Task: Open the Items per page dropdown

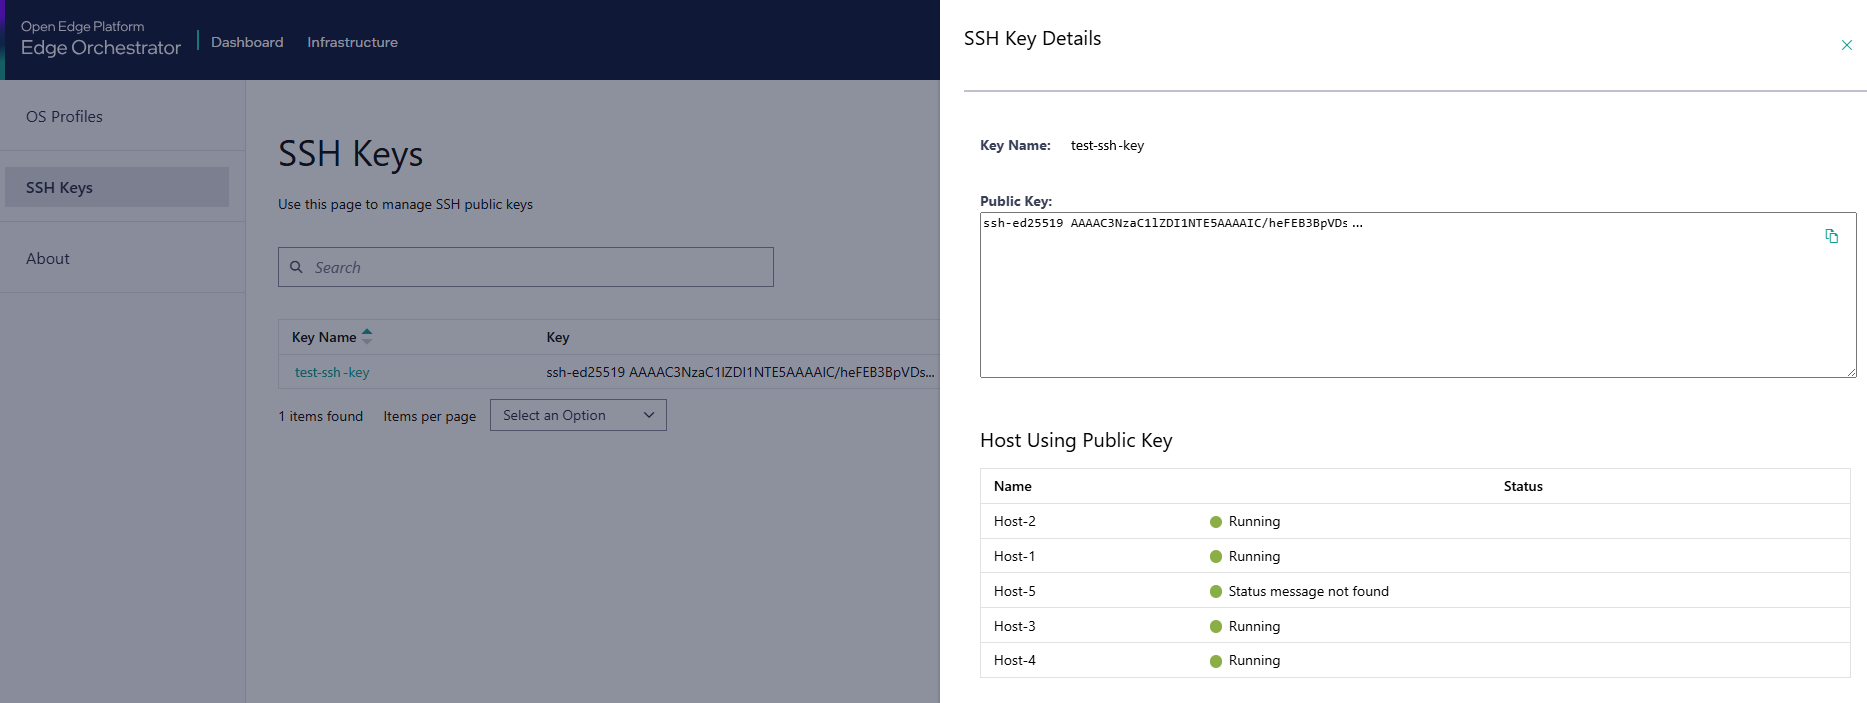Action: tap(577, 415)
